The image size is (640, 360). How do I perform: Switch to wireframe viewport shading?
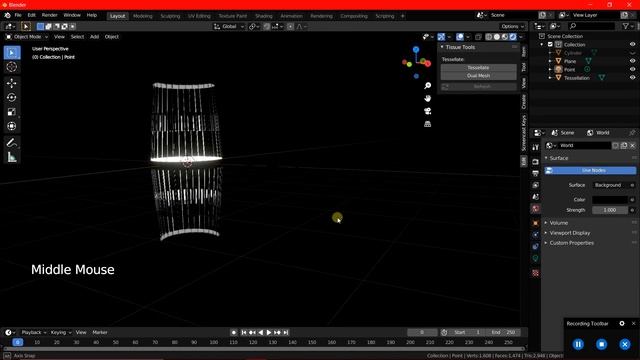(x=489, y=37)
